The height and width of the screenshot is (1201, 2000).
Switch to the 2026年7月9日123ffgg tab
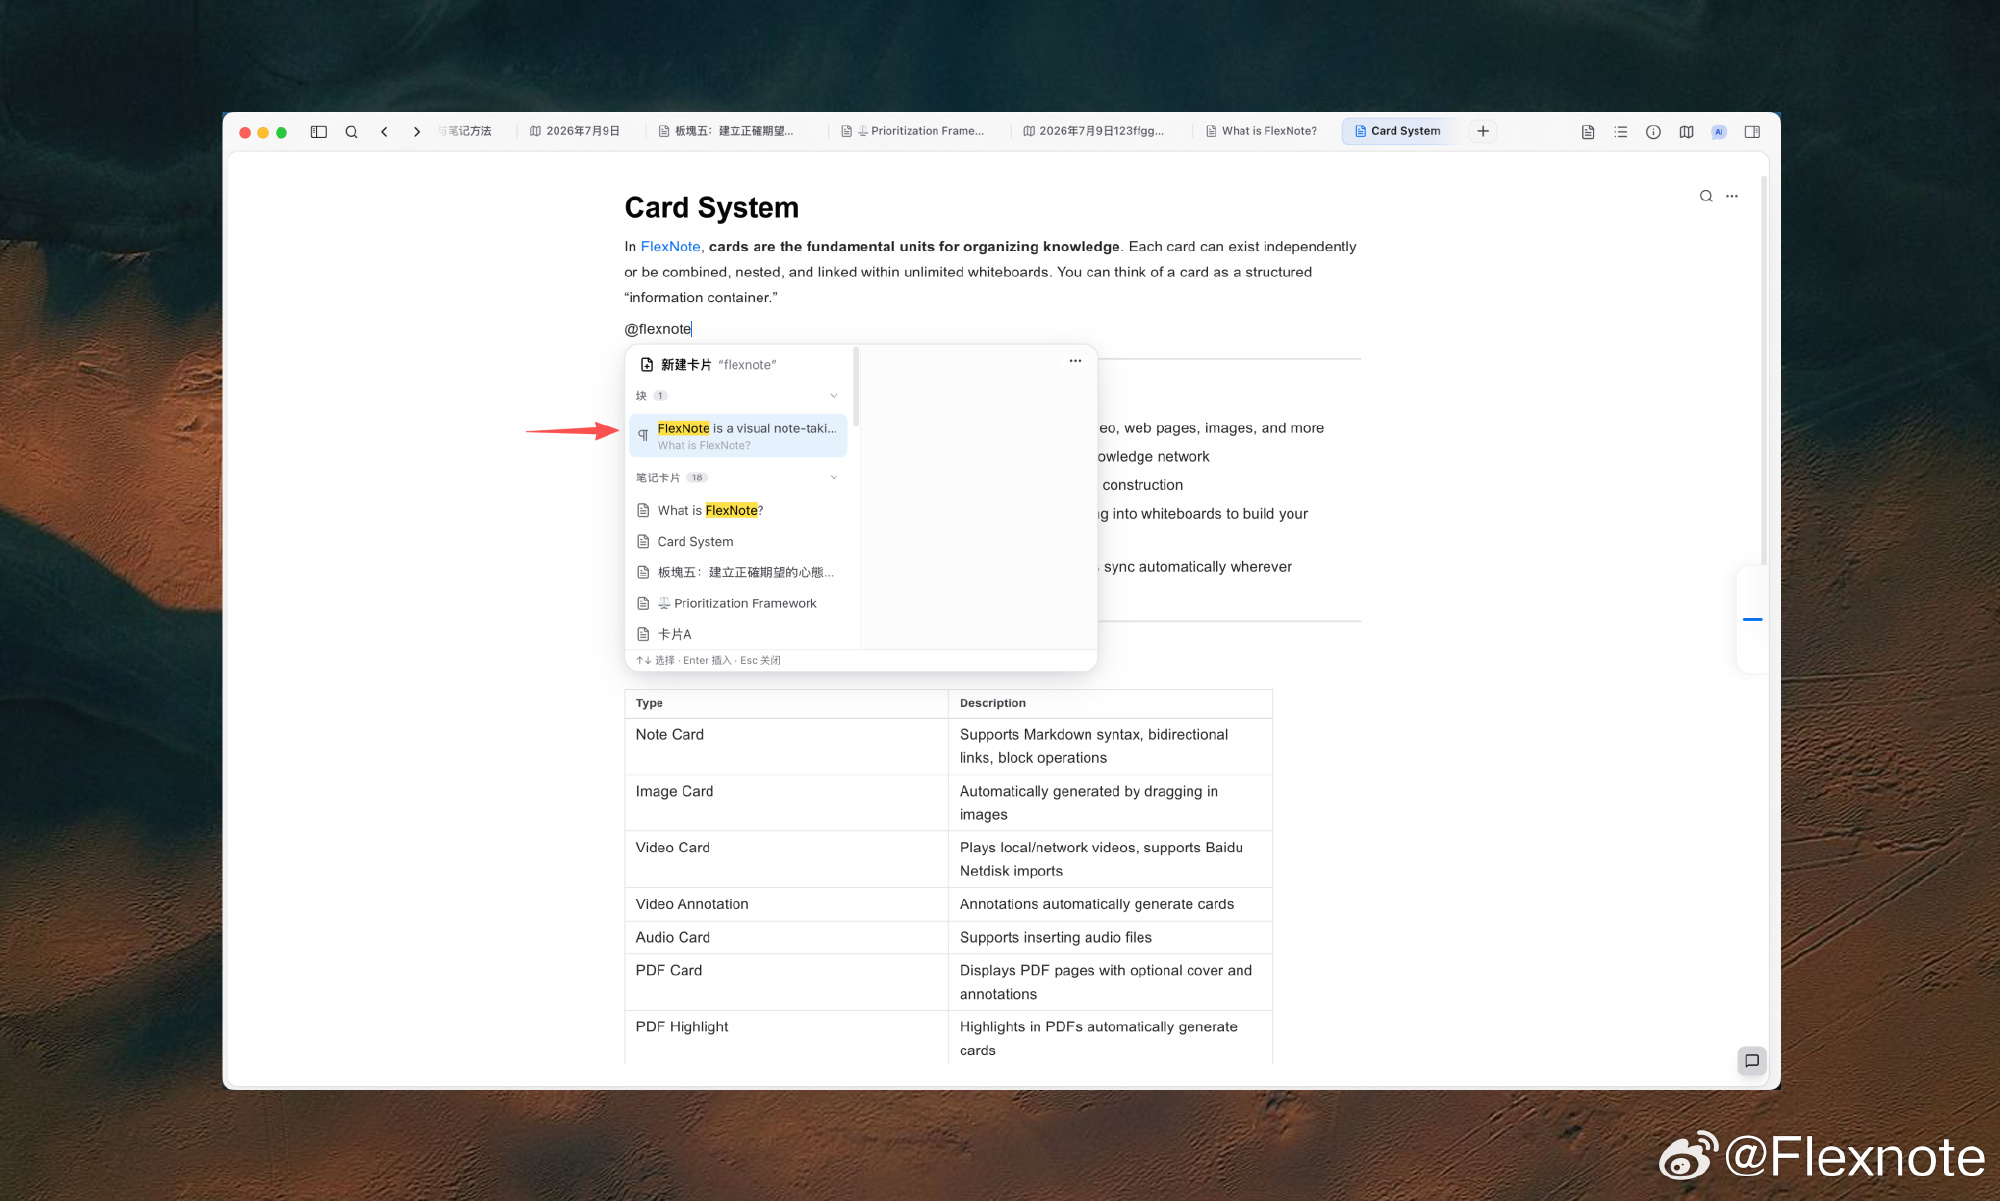[1094, 131]
